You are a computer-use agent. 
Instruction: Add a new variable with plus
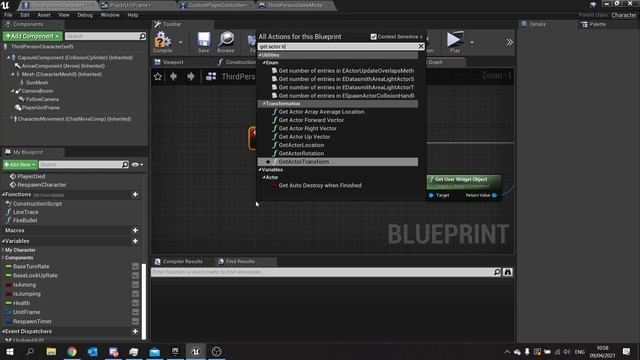click(x=135, y=241)
